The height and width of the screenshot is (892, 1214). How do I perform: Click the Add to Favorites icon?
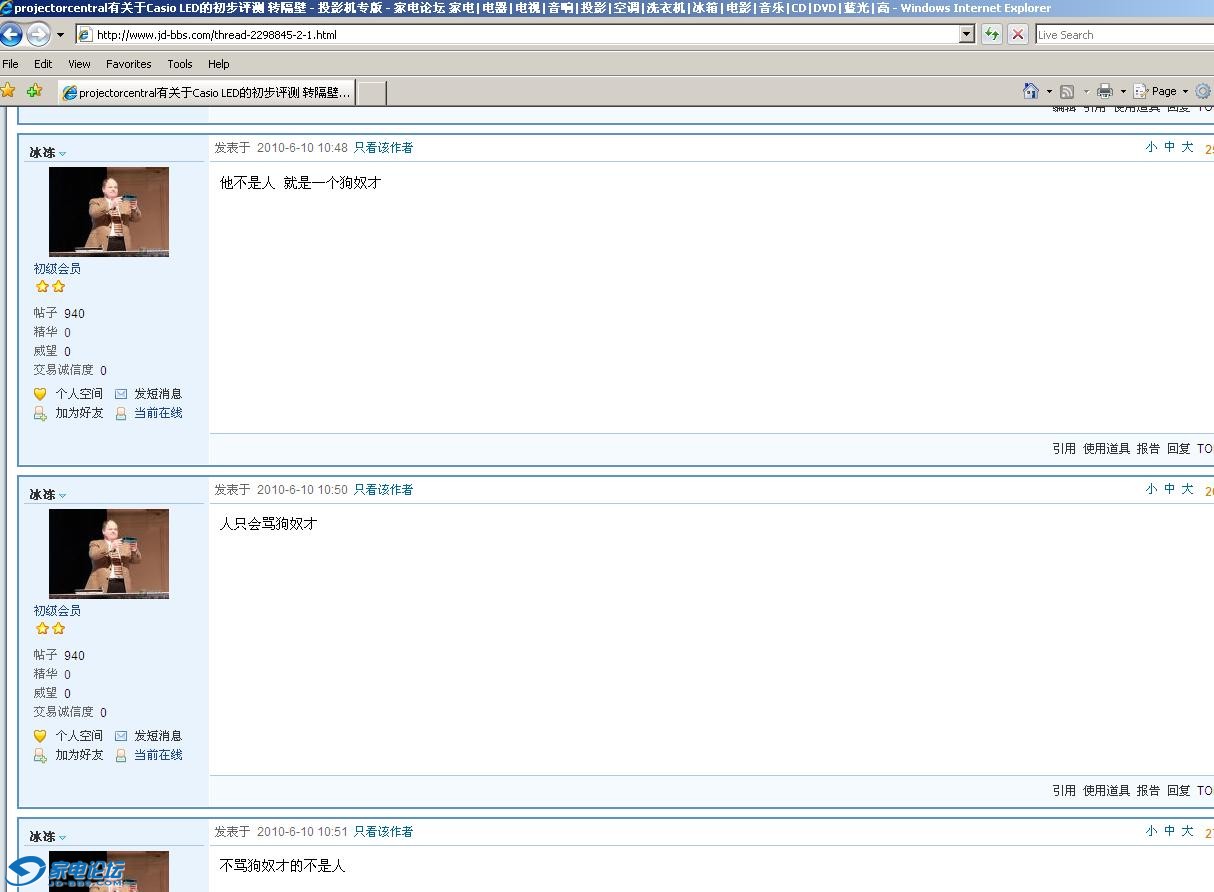35,91
